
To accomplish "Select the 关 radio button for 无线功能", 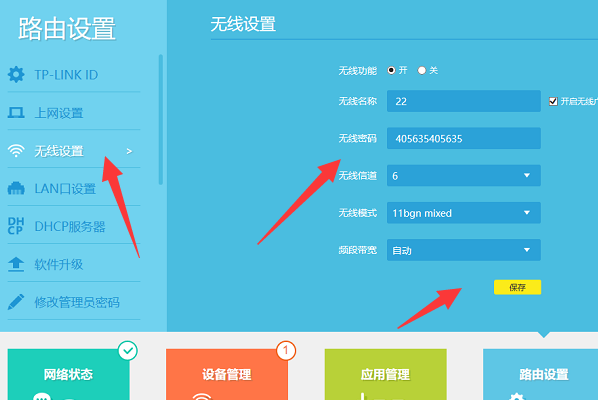I will click(x=421, y=70).
